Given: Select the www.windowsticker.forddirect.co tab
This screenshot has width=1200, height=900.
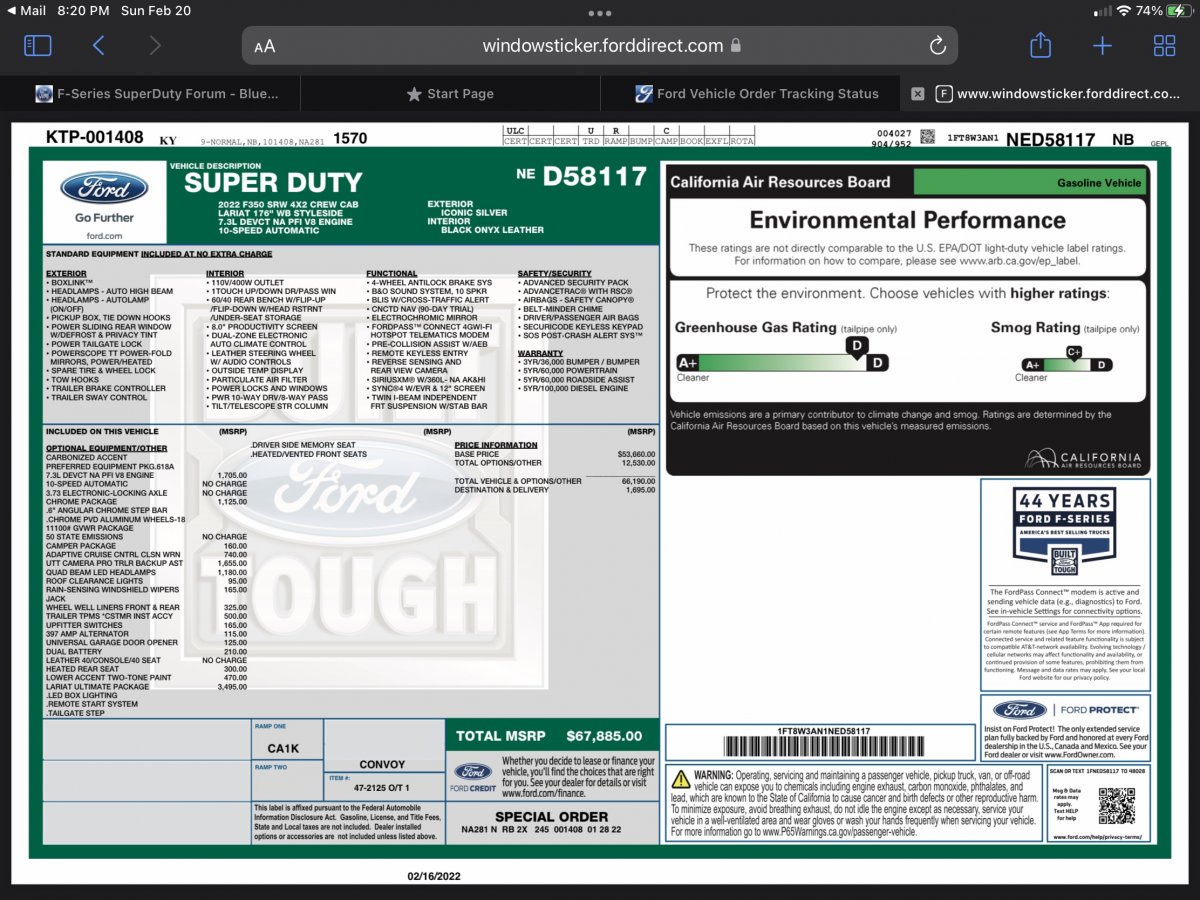Looking at the screenshot, I should pos(1050,94).
